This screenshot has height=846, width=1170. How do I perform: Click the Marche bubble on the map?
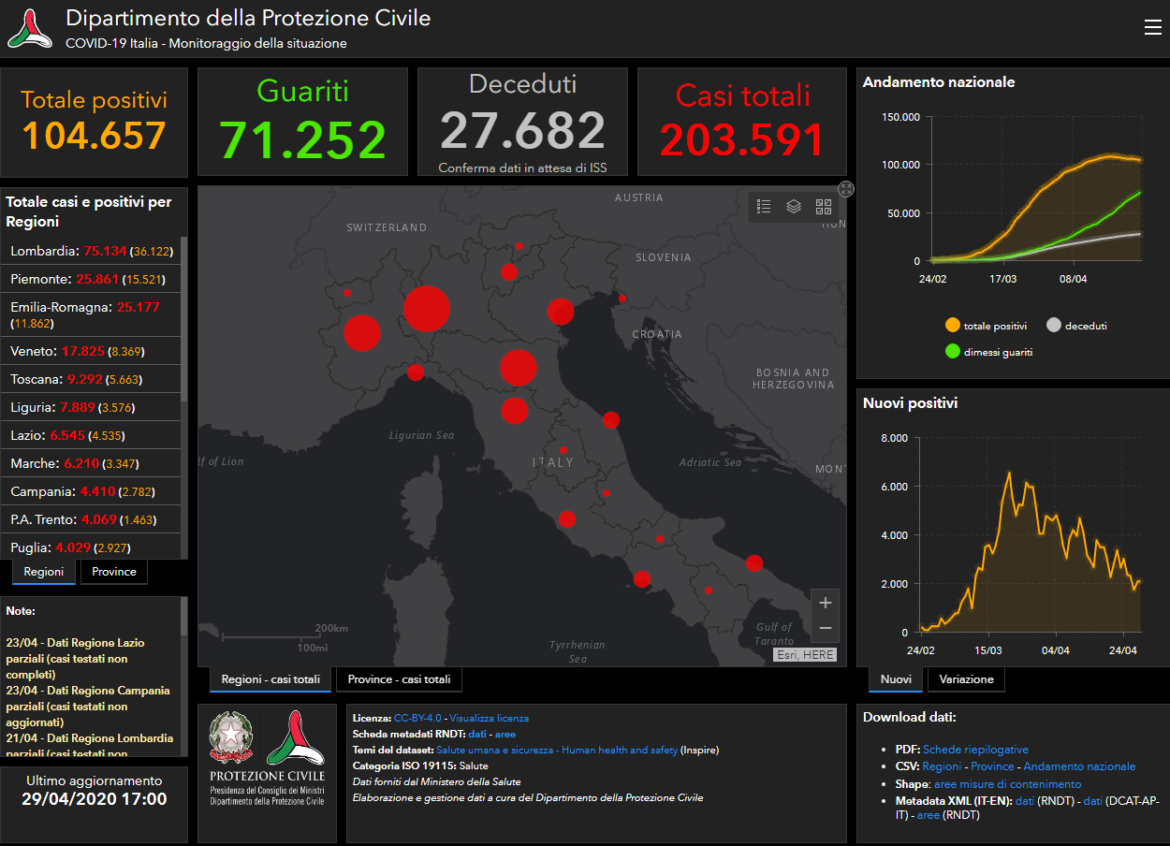(x=611, y=420)
